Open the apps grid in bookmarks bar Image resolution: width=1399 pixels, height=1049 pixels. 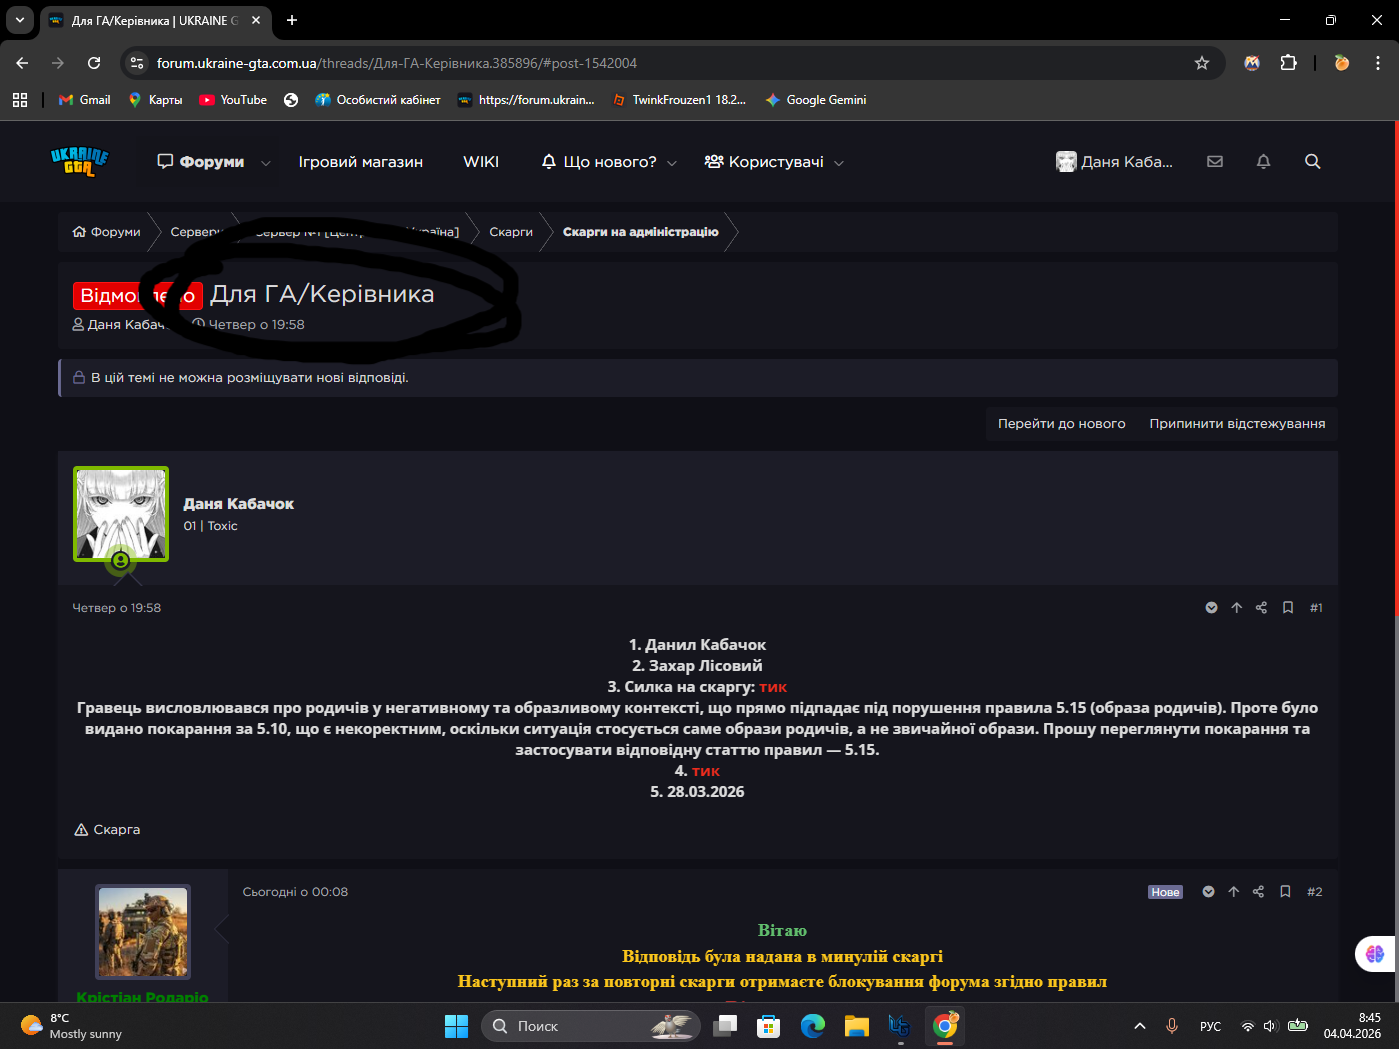point(19,100)
